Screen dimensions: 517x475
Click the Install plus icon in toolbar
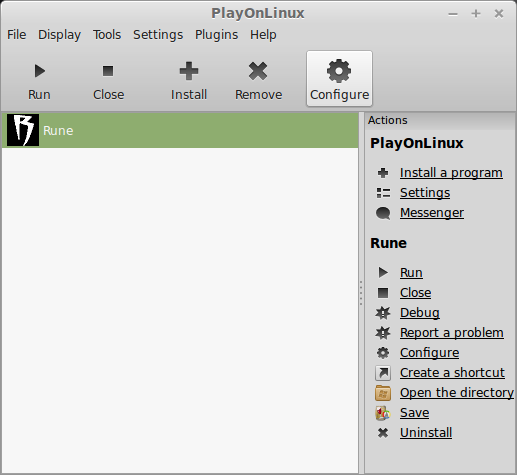coord(189,71)
